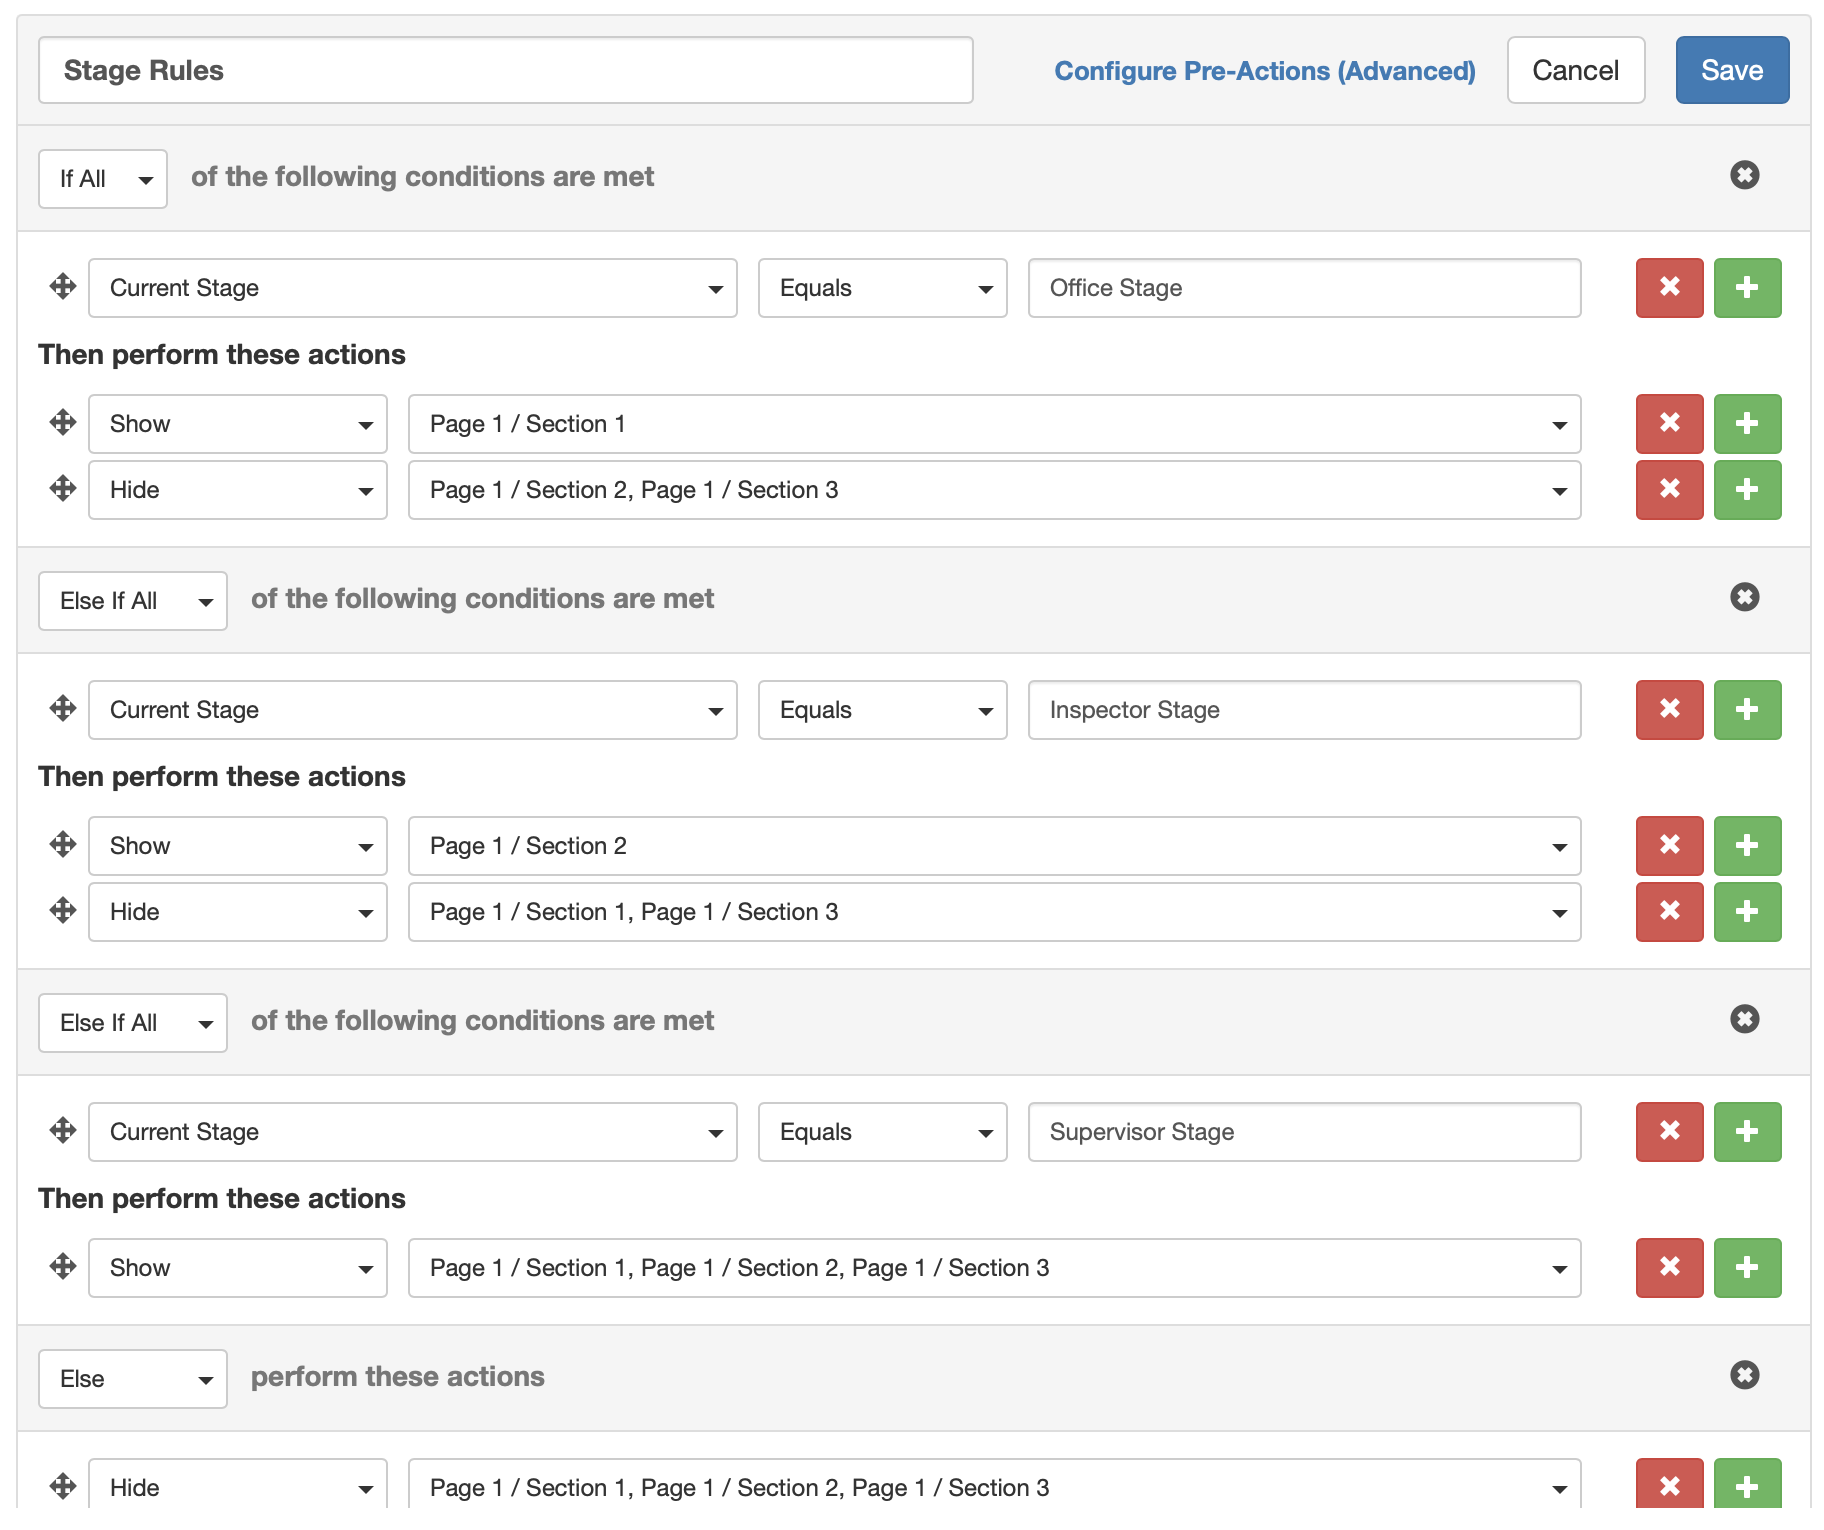This screenshot has width=1824, height=1530.
Task: Delete the Else rule block
Action: click(1744, 1376)
